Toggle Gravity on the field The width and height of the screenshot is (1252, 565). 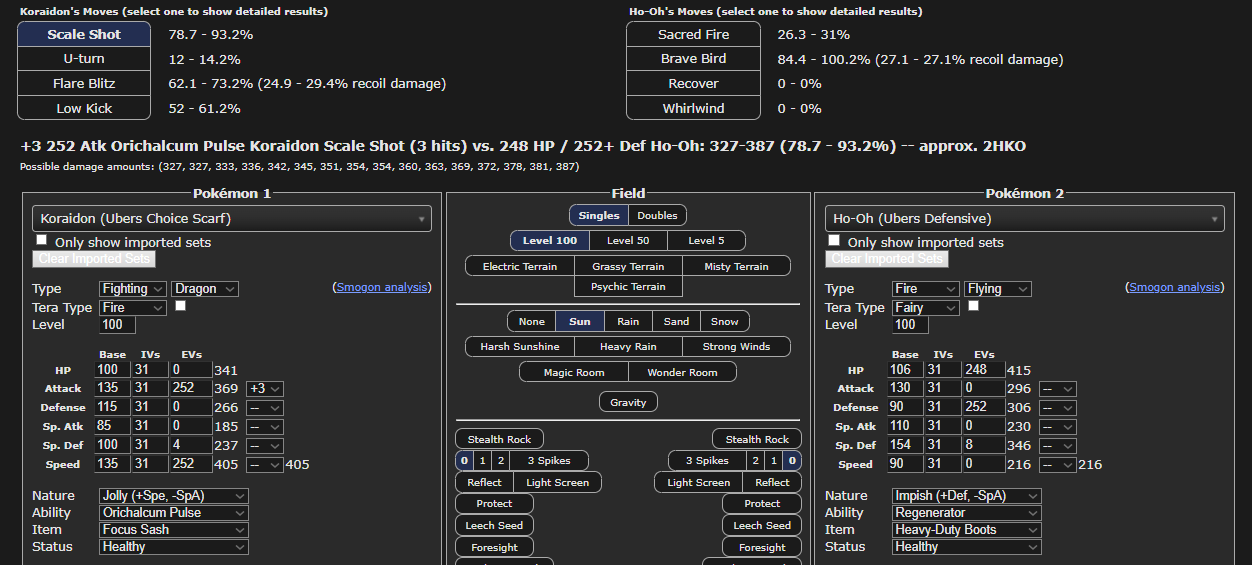pos(628,402)
